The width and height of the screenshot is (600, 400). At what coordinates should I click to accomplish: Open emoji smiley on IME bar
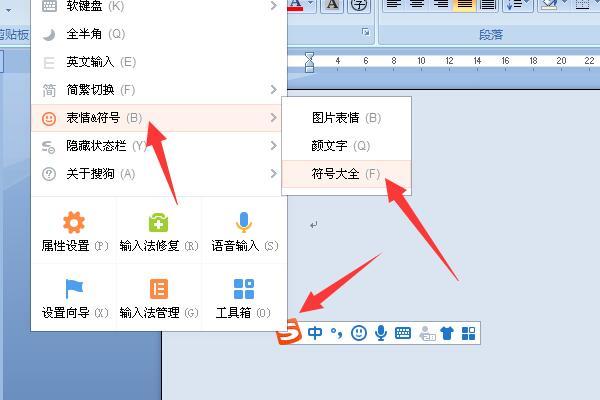tap(359, 333)
